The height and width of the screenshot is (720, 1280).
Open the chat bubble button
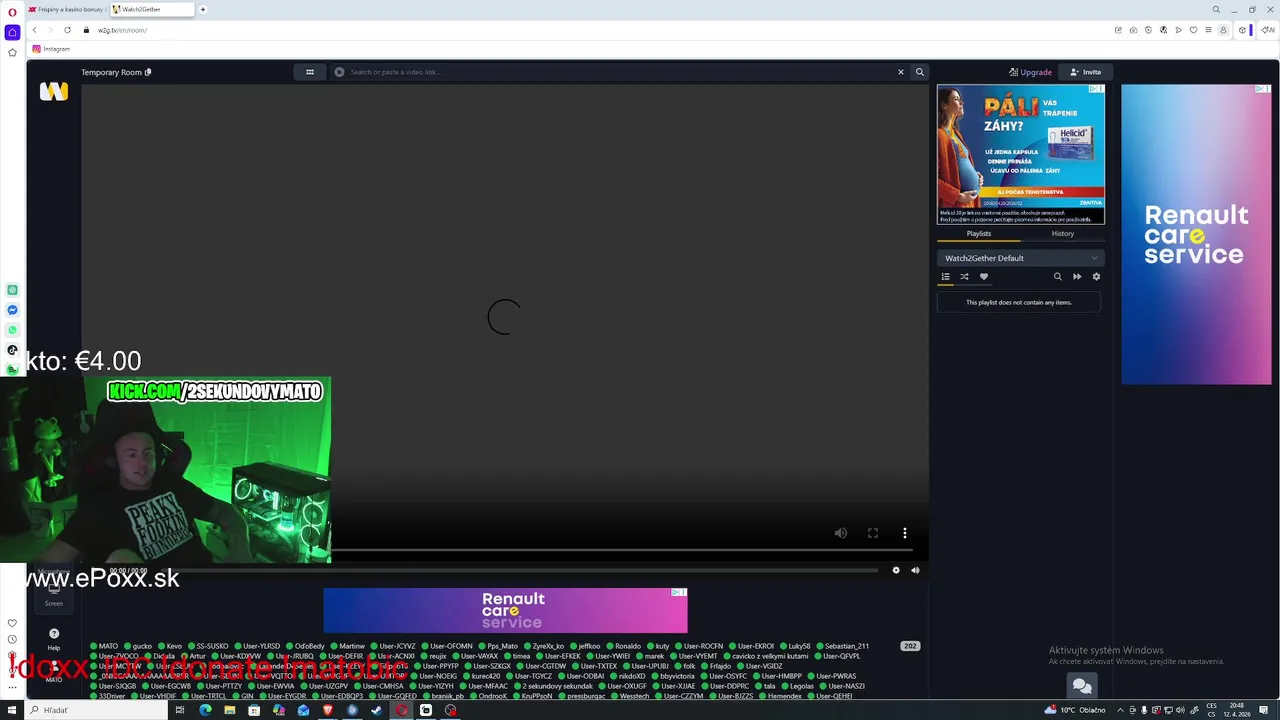click(x=1081, y=686)
